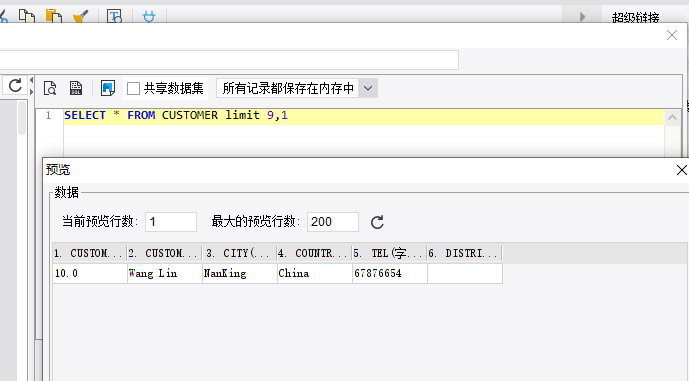The height and width of the screenshot is (381, 689).
Task: Click the refresh icon beside left panel
Action: 15,85
